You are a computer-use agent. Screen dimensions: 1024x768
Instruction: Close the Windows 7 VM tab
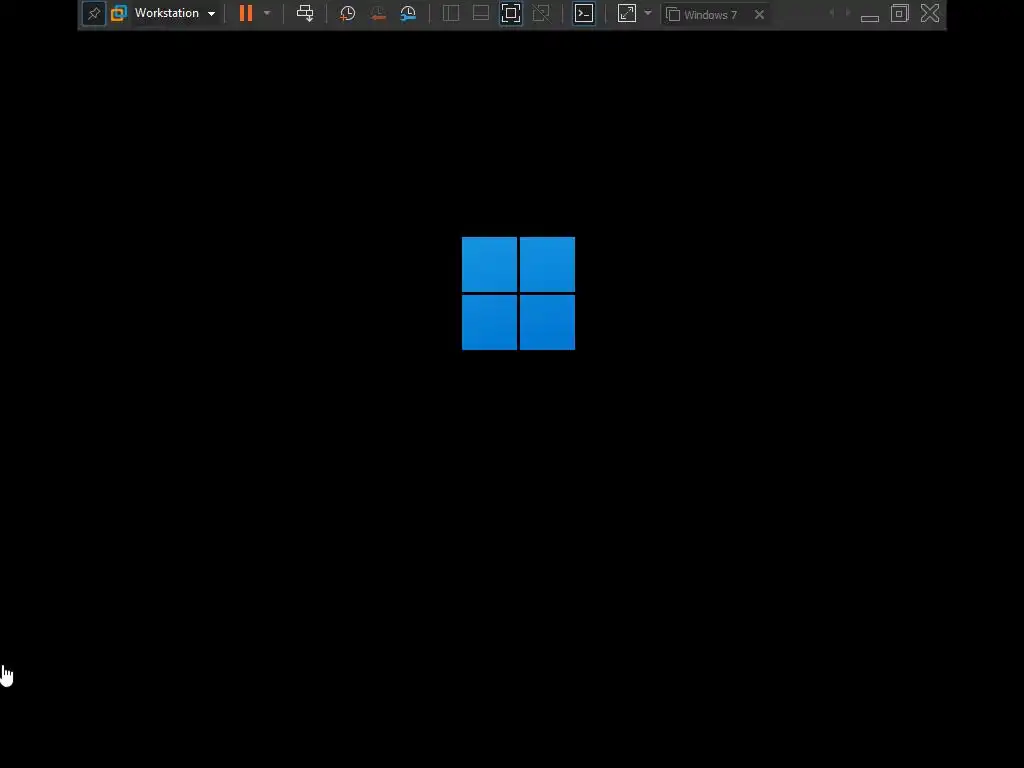coord(760,14)
